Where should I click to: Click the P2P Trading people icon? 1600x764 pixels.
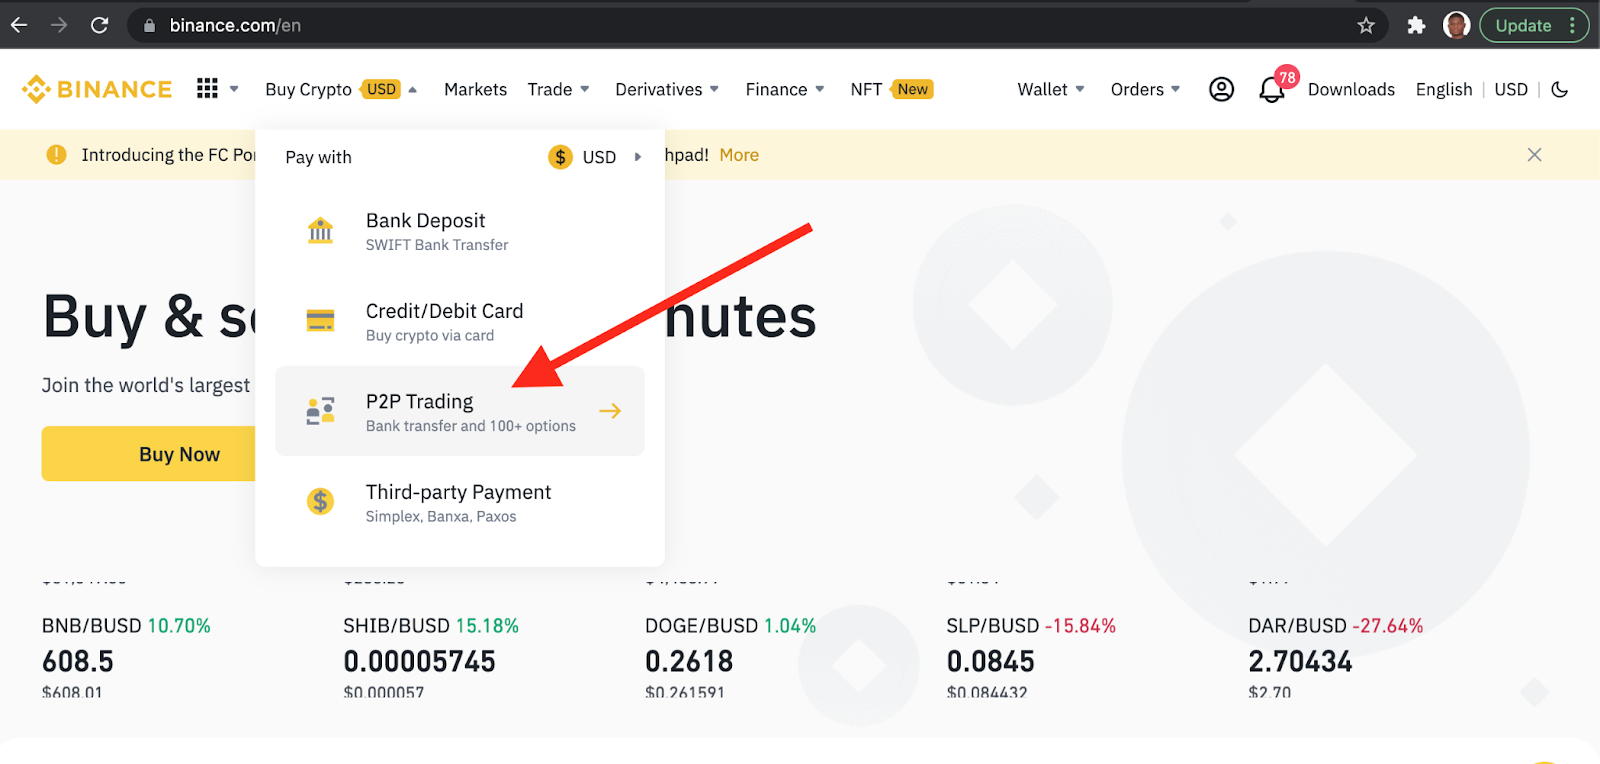click(x=320, y=411)
